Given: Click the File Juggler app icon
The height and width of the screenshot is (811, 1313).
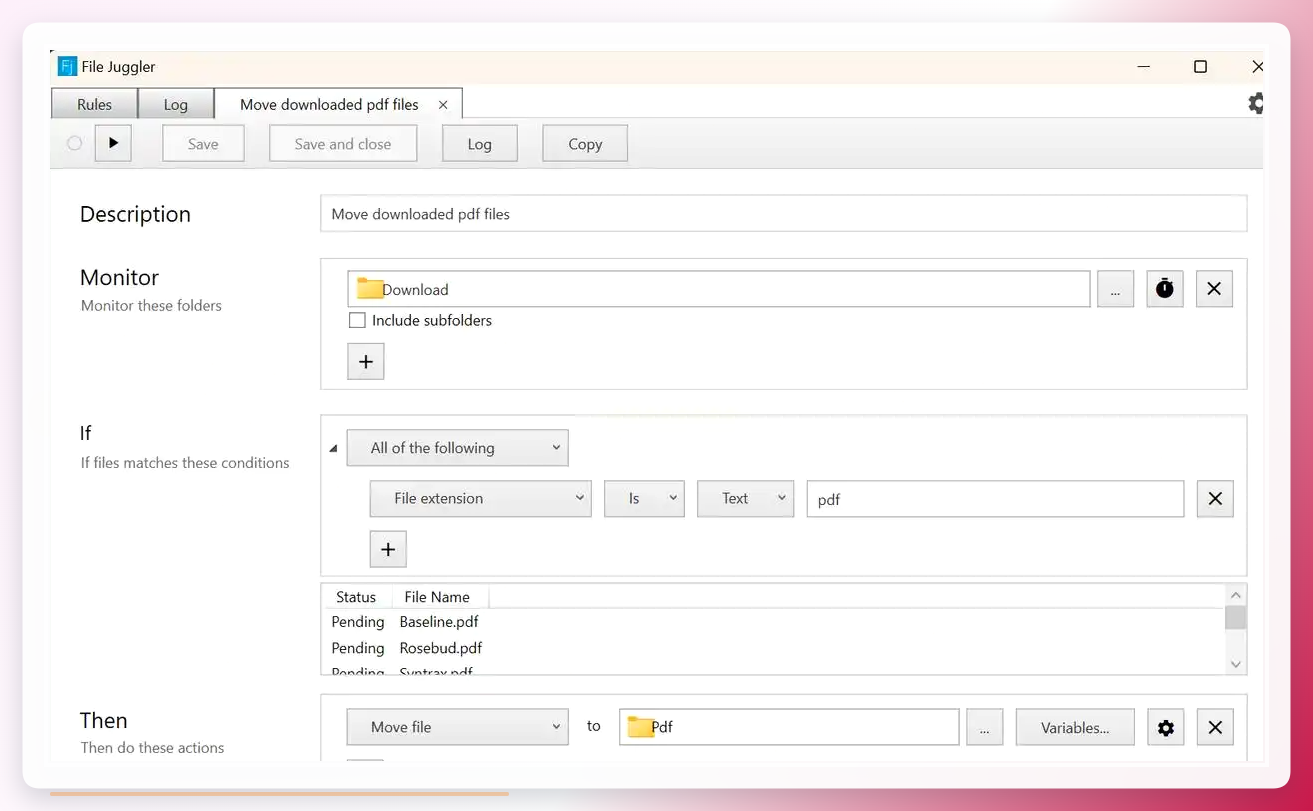Looking at the screenshot, I should (x=67, y=67).
